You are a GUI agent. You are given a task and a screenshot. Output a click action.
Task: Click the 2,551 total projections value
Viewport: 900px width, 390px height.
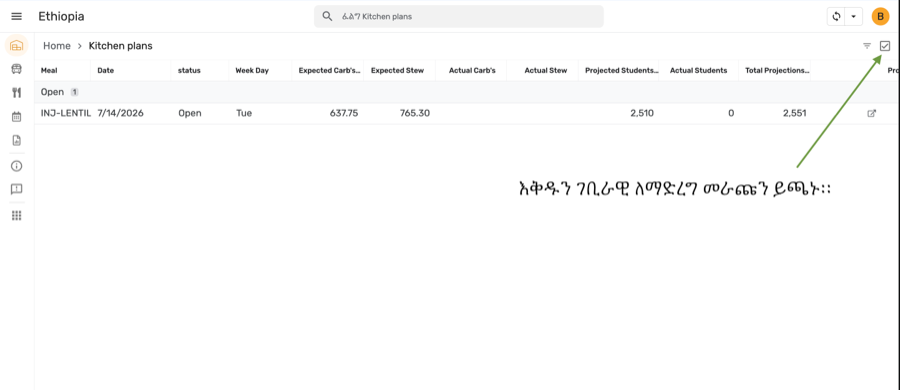point(794,114)
